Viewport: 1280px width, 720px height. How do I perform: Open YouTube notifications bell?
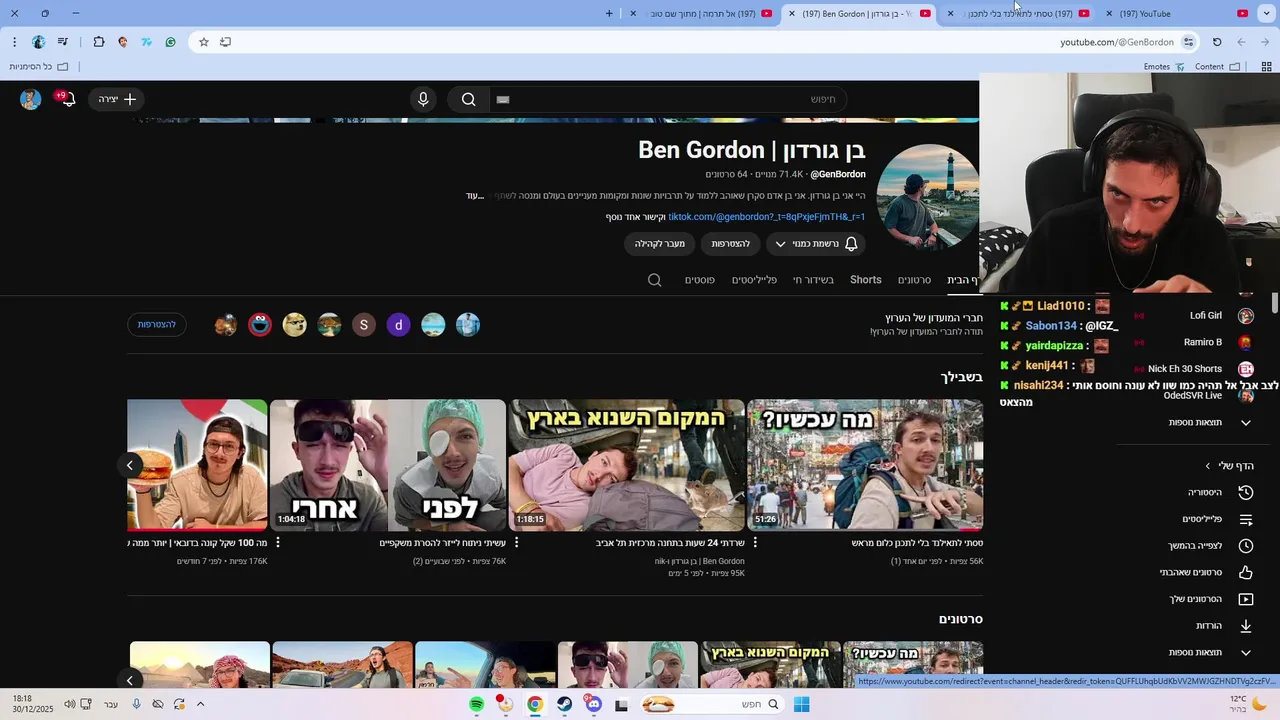pyautogui.click(x=67, y=99)
